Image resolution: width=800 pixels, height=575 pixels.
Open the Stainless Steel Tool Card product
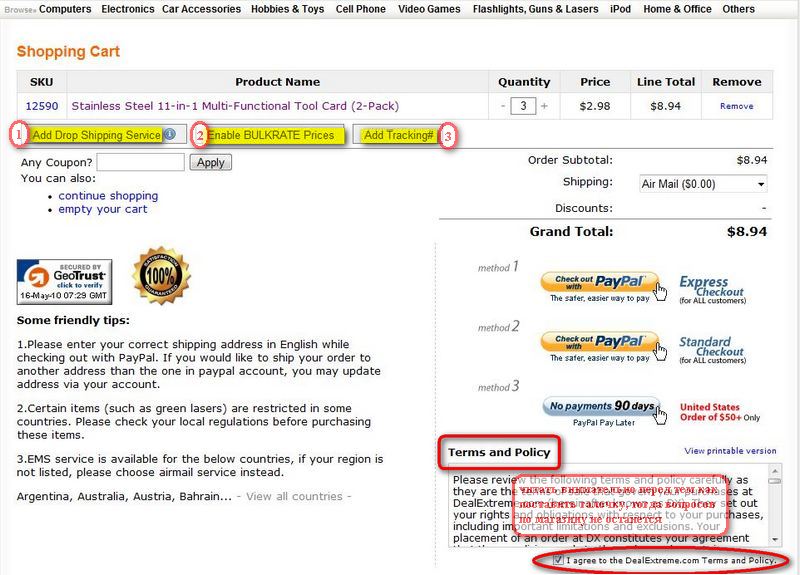(235, 106)
